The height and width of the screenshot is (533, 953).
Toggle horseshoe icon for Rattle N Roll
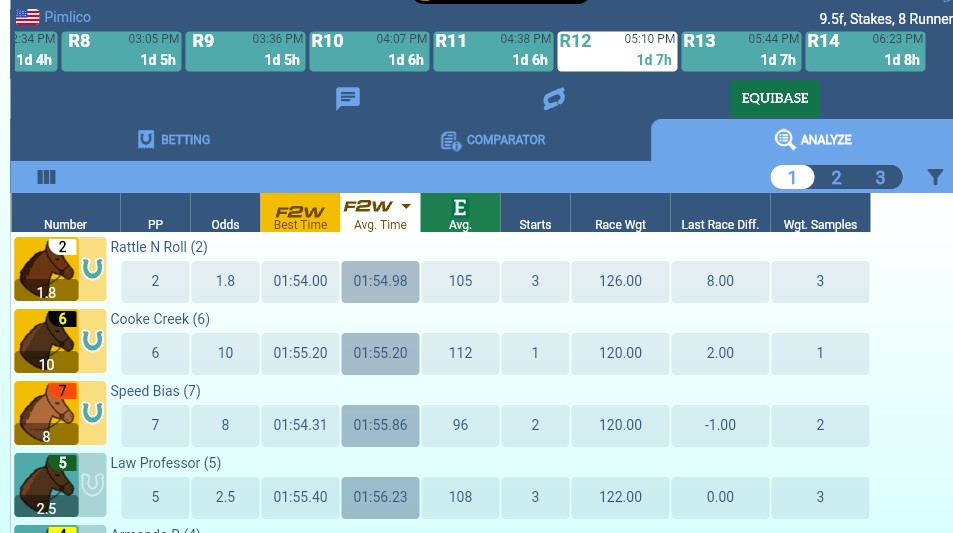pyautogui.click(x=92, y=268)
